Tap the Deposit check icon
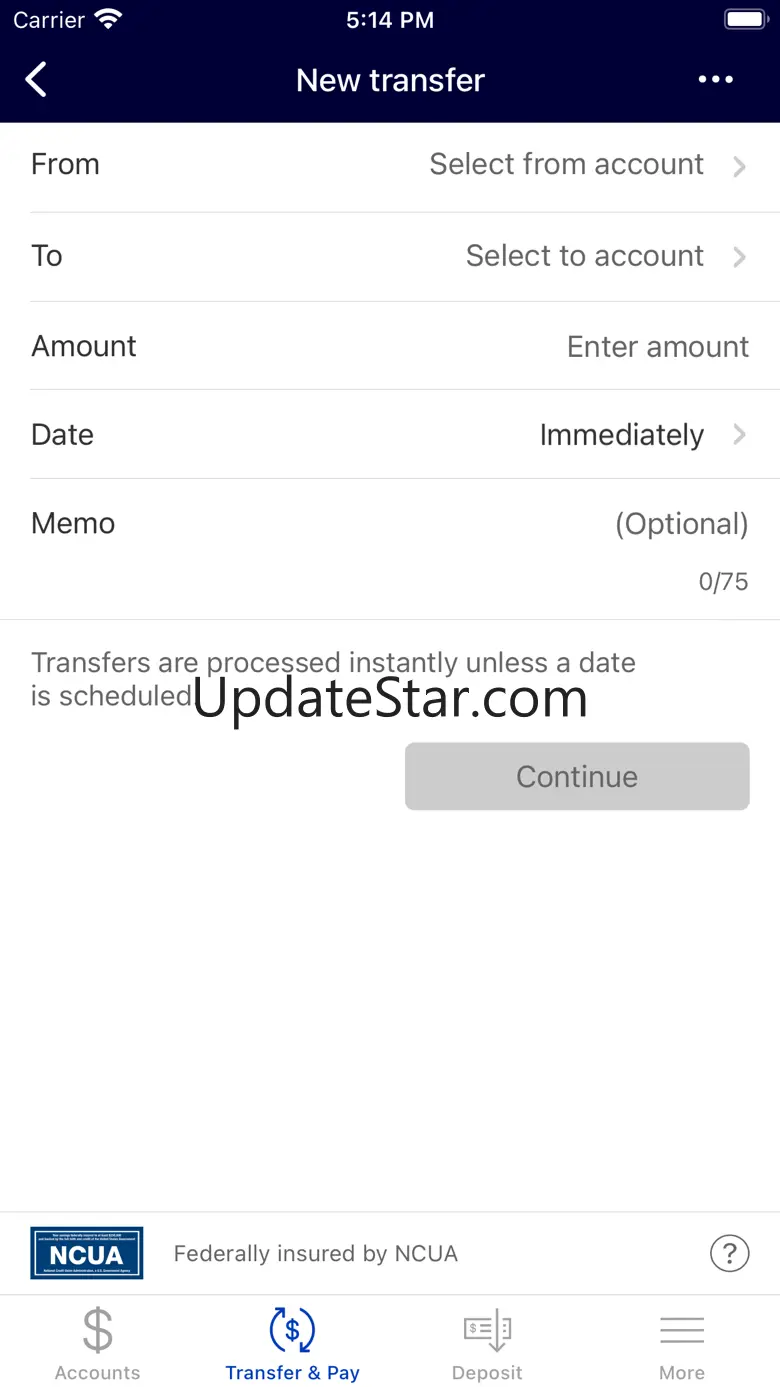 point(487,1330)
